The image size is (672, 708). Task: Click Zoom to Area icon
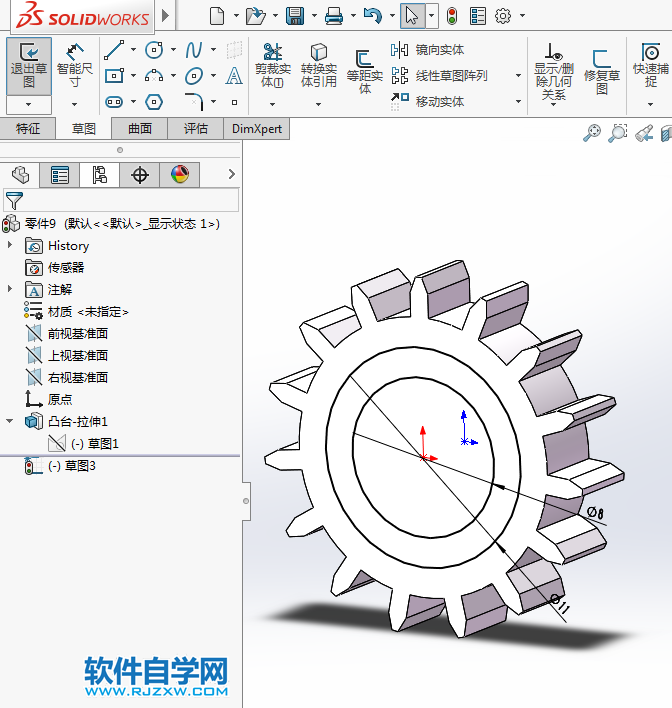tap(617, 133)
